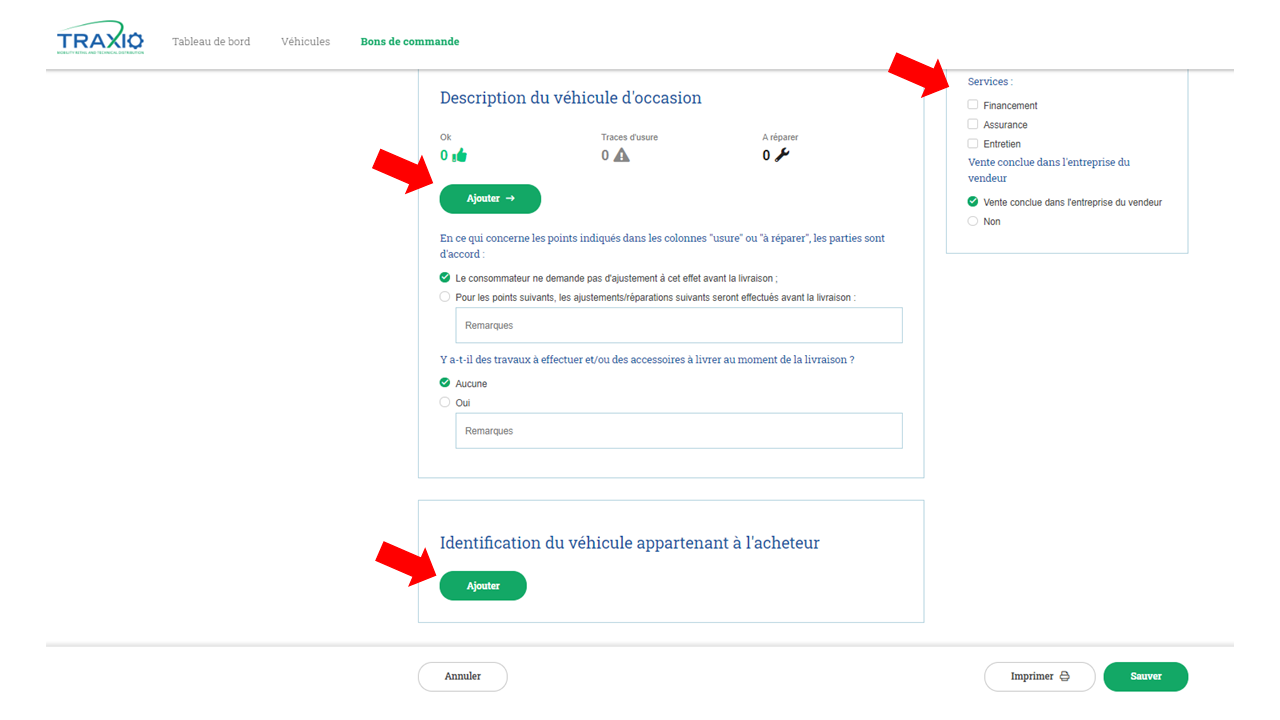Screen dimensions: 1280x720
Task: Click the wrench repair icon
Action: [x=782, y=155]
